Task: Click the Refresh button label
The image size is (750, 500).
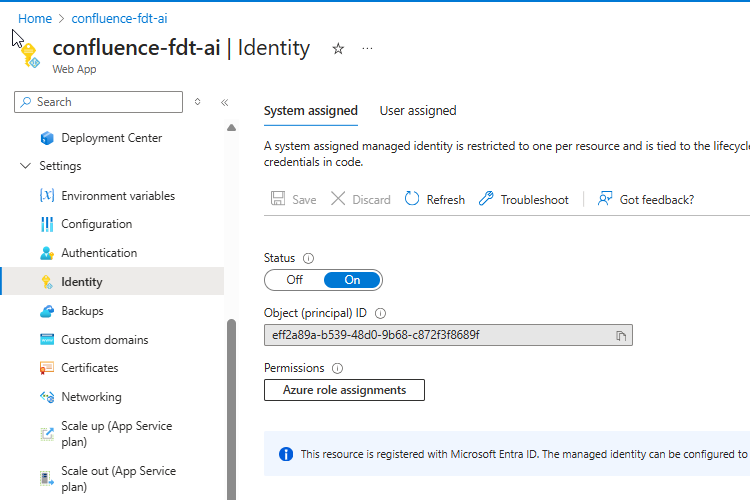Action: [x=446, y=200]
